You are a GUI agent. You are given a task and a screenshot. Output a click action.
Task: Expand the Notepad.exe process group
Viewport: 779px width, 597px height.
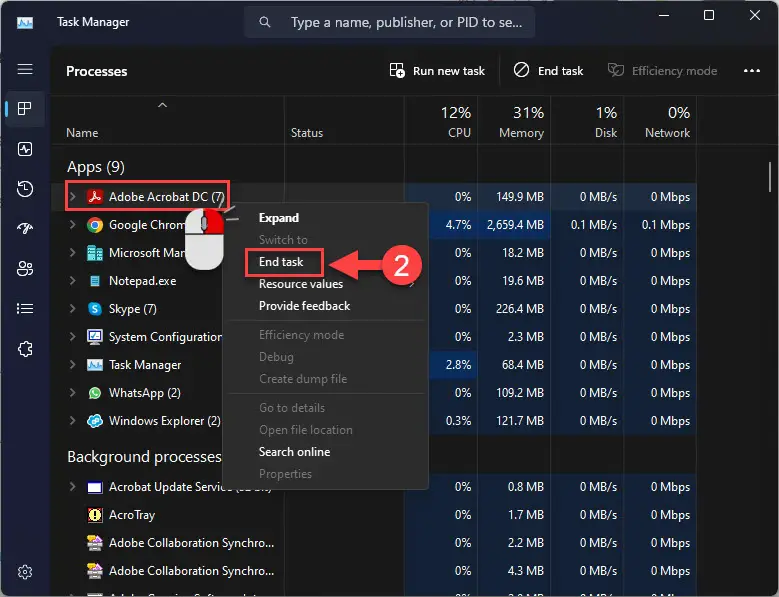(73, 281)
